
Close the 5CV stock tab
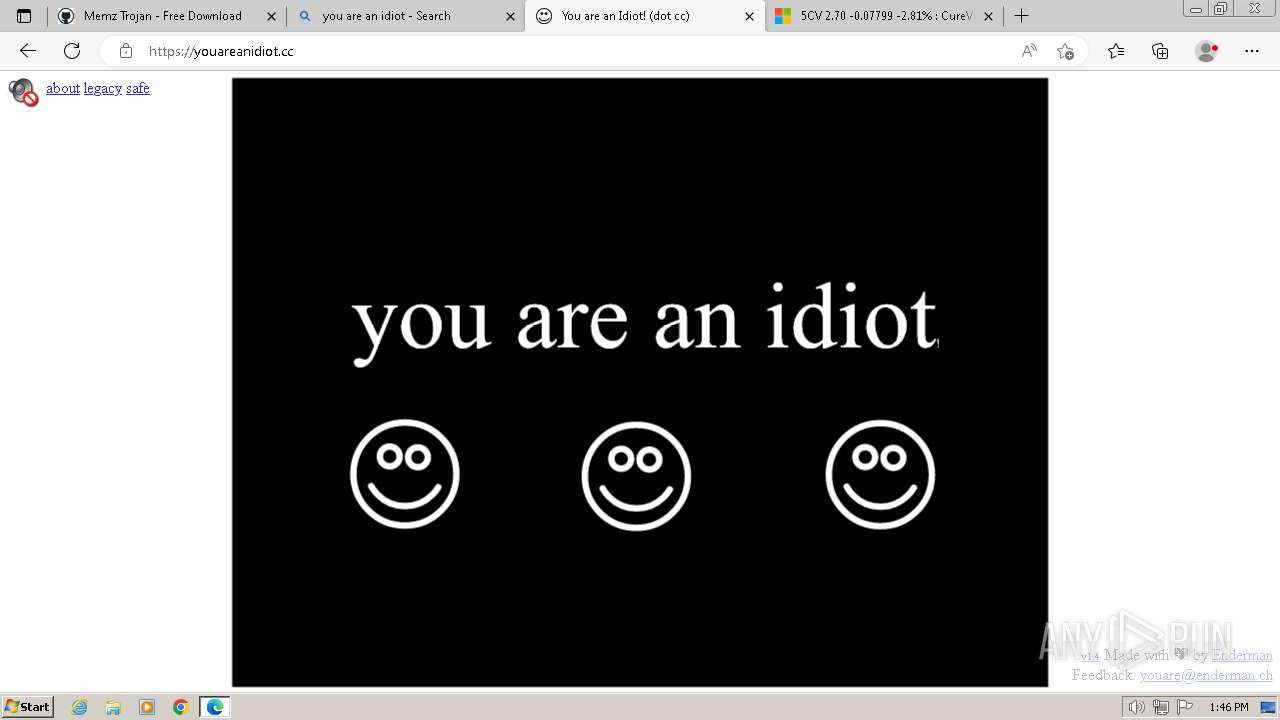pos(988,16)
